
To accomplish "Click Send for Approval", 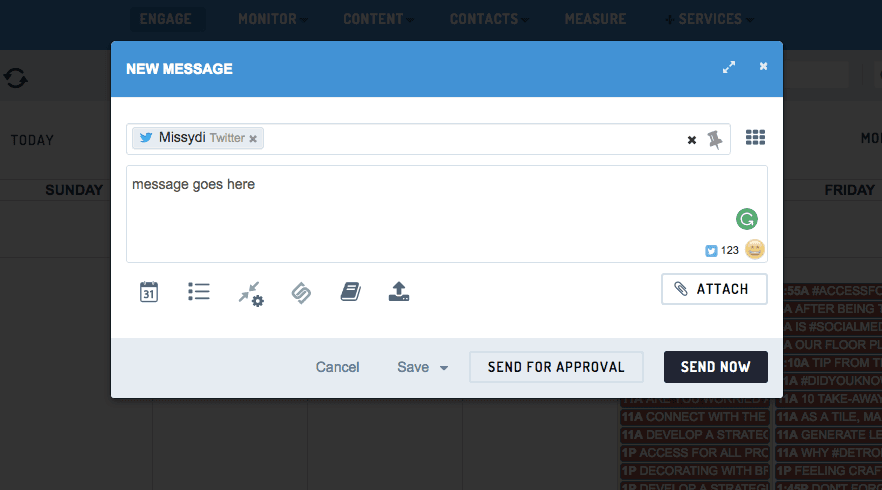I will pyautogui.click(x=556, y=367).
